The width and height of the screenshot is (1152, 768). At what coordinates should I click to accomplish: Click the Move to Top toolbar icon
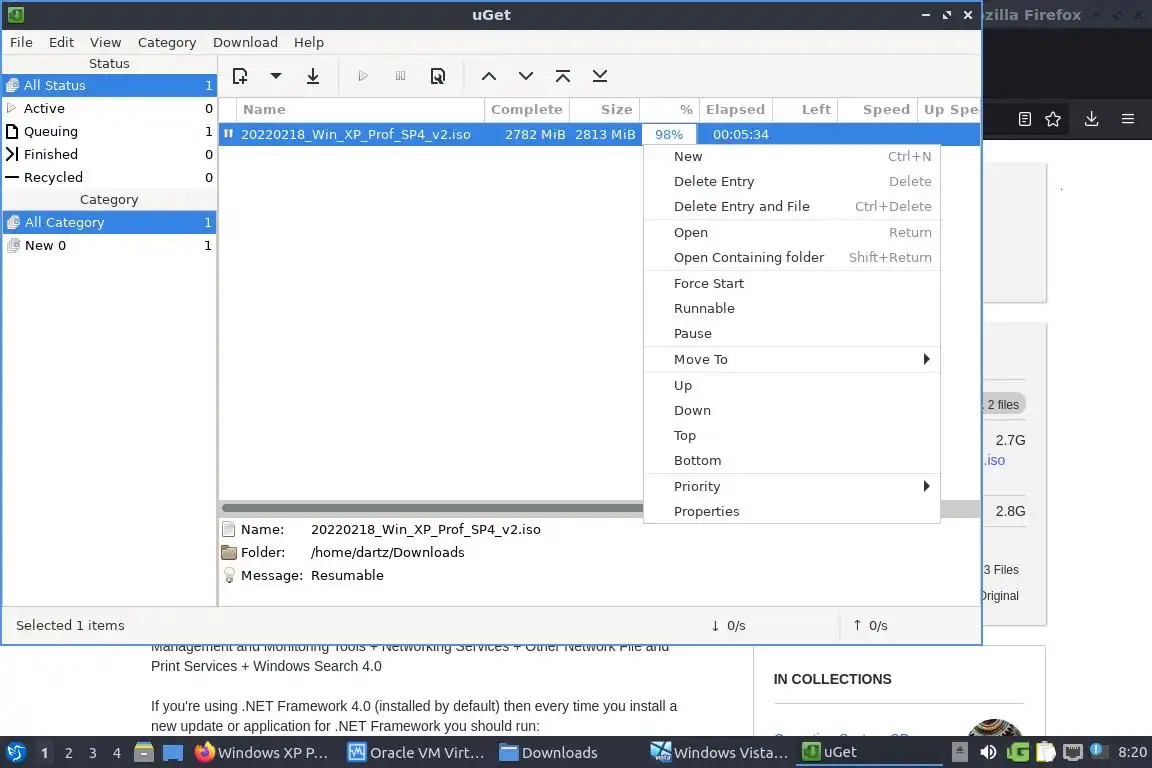tap(563, 76)
